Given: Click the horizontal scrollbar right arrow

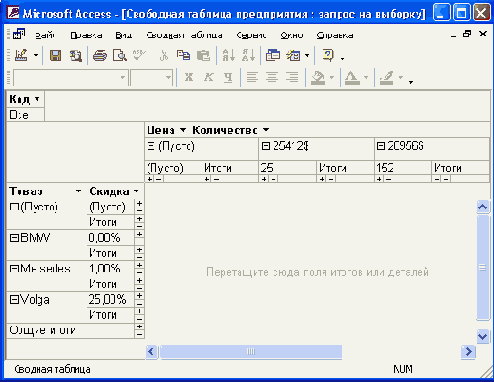Looking at the screenshot, I should tap(468, 351).
